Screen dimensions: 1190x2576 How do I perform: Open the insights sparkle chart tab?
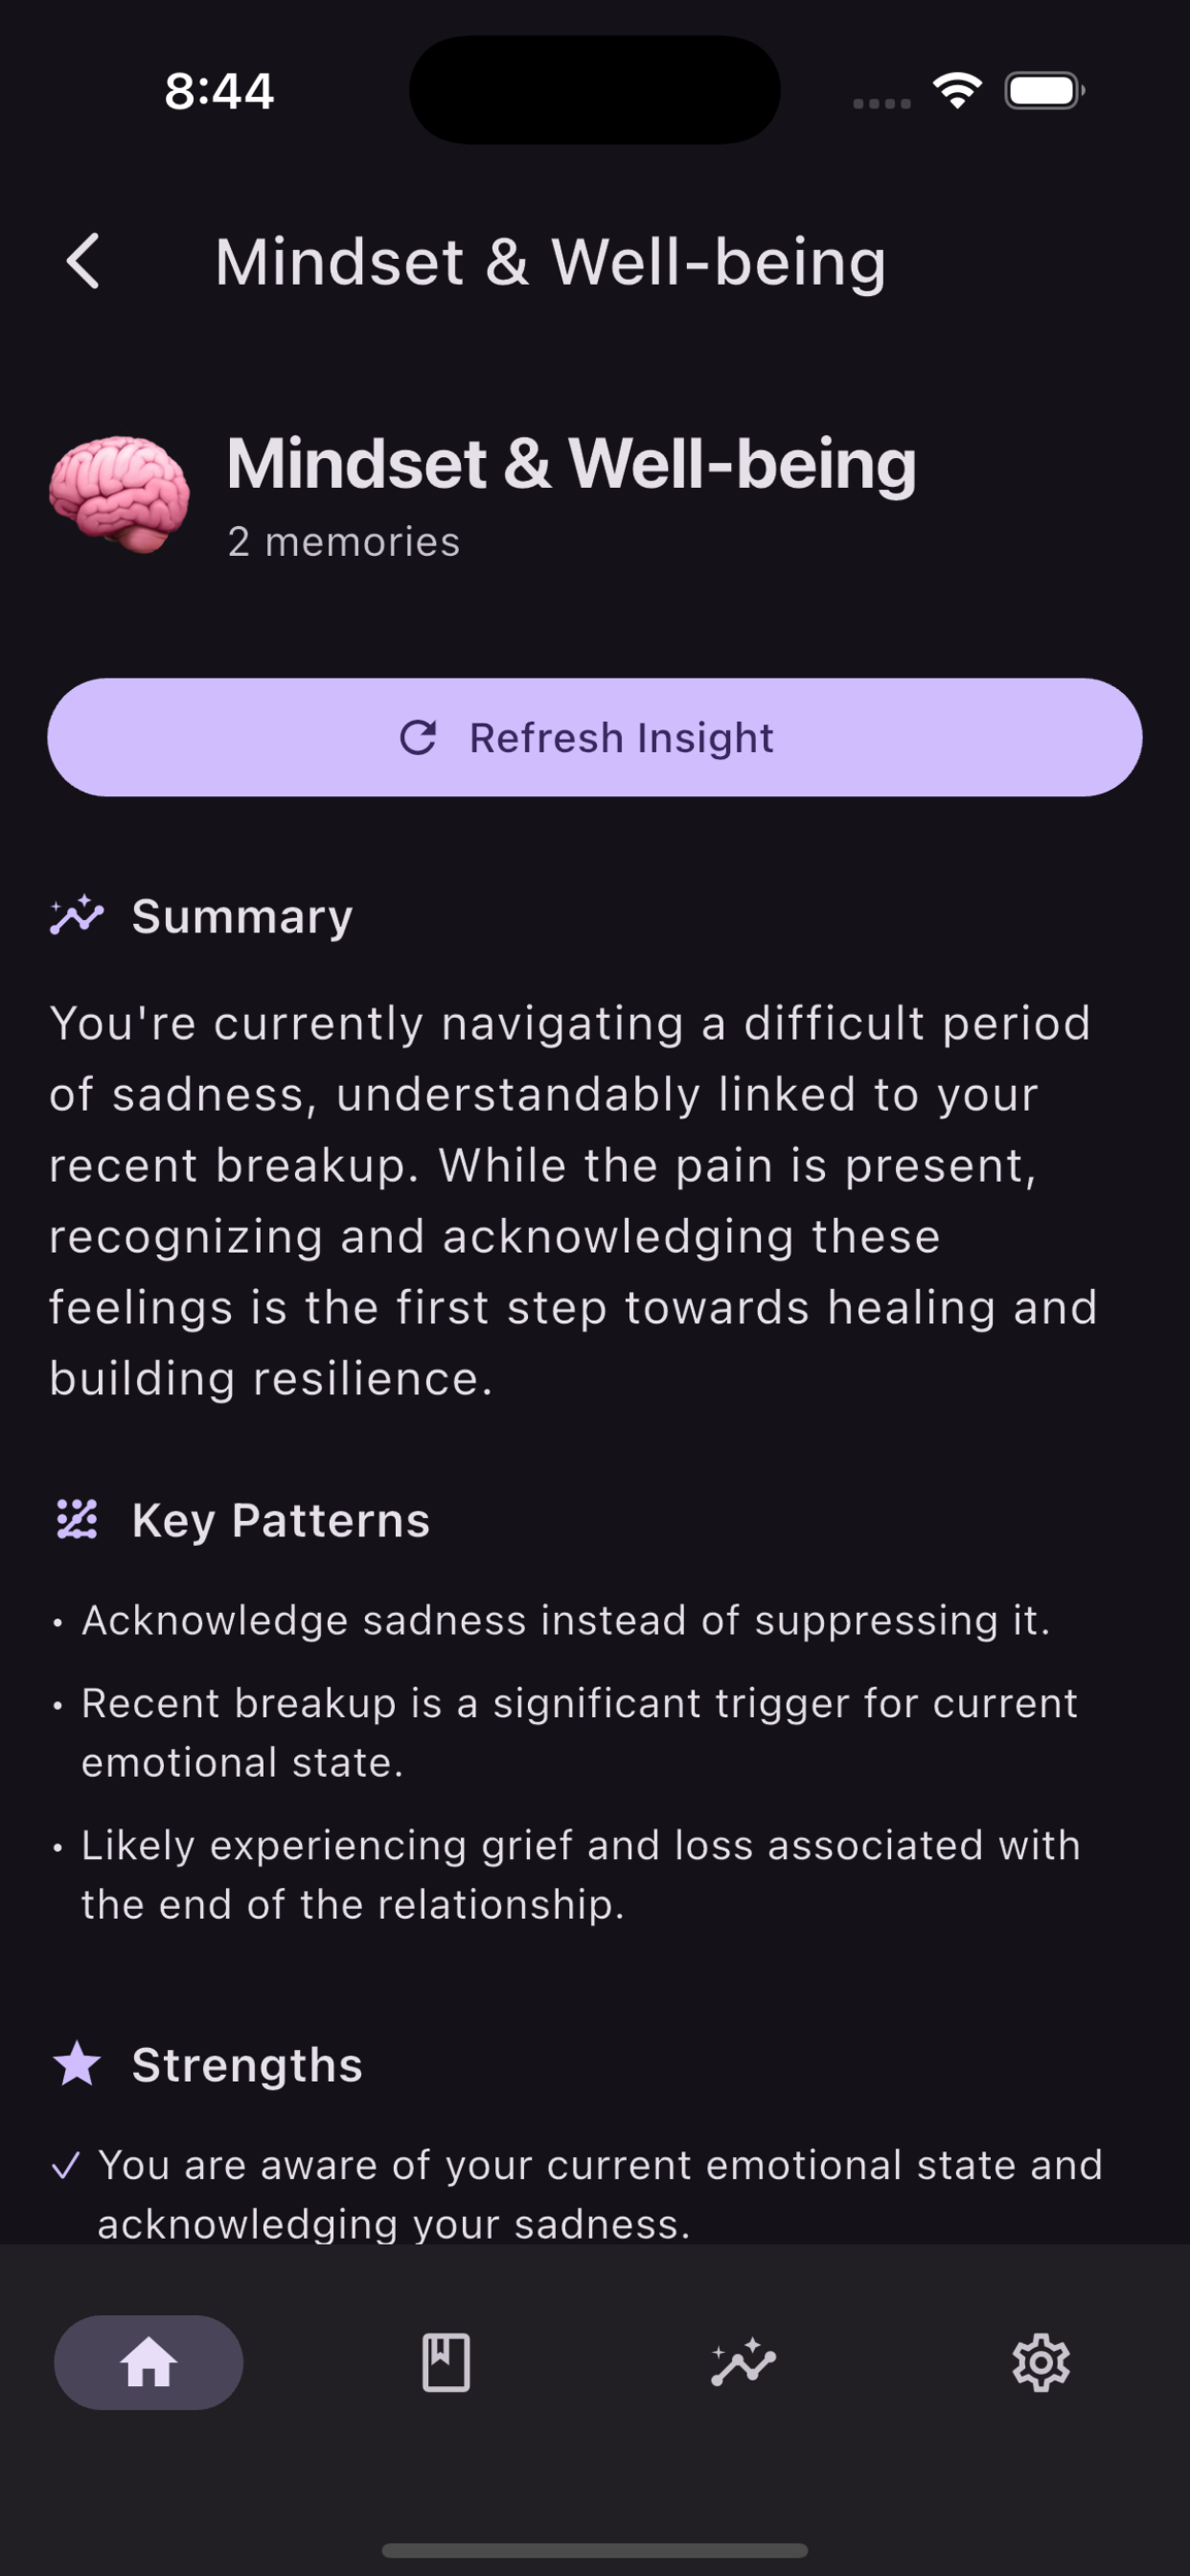click(x=743, y=2363)
